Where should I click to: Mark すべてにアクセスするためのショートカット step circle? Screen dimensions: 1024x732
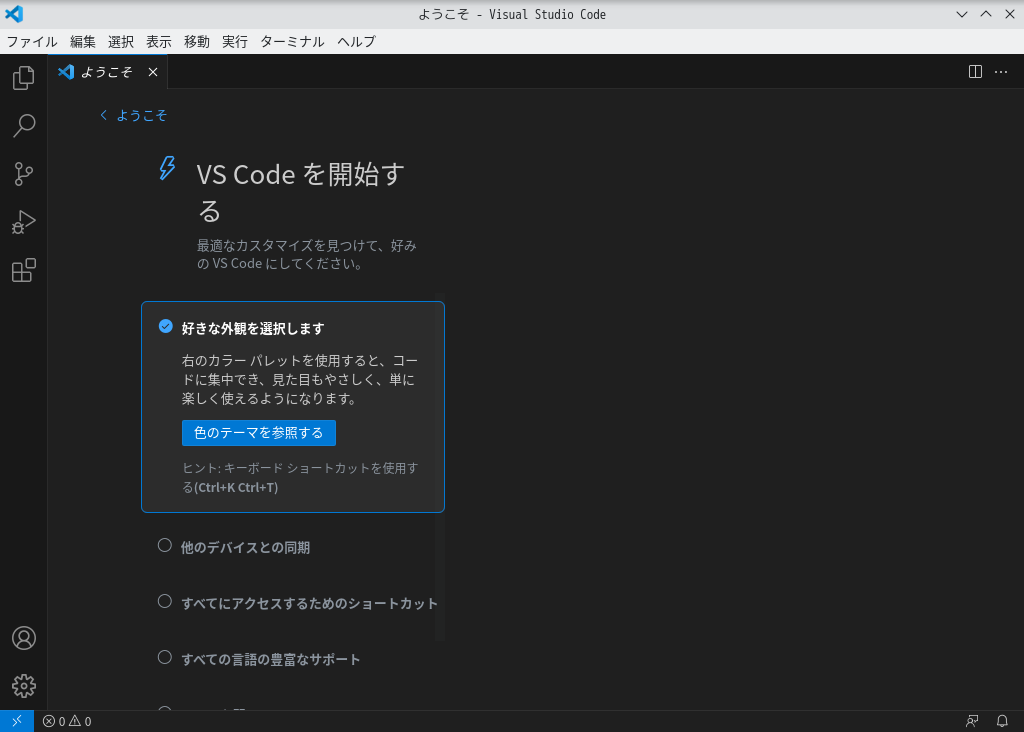point(165,601)
